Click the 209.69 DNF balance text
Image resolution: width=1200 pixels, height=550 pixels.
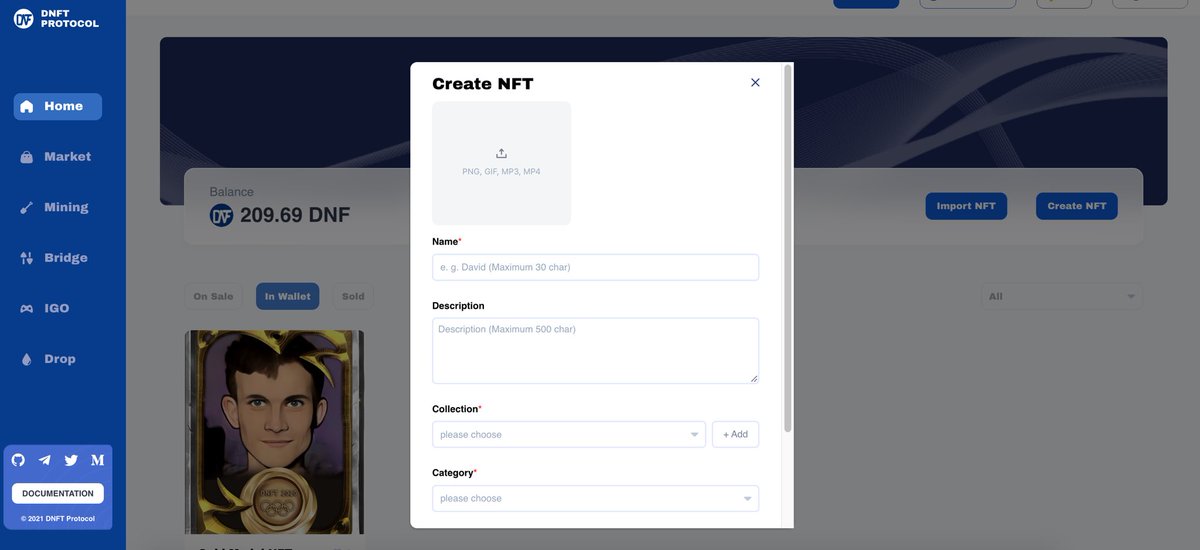coord(295,215)
